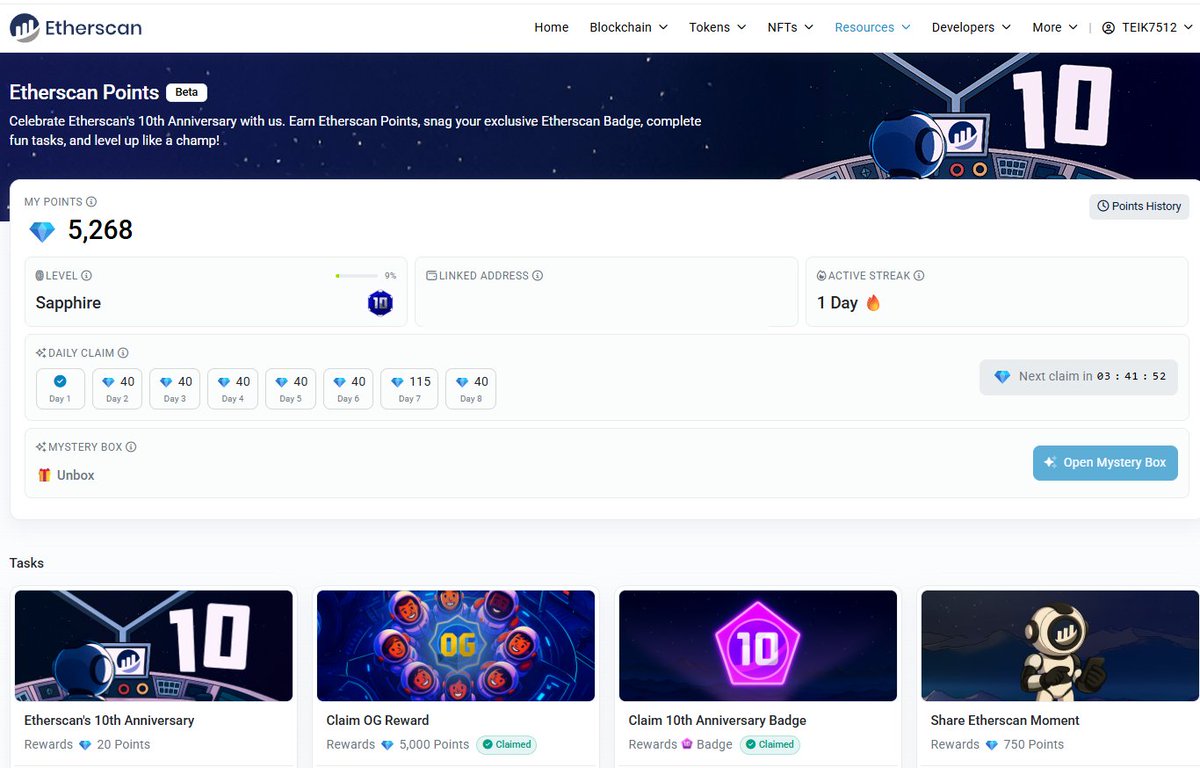1200x768 pixels.
Task: Expand the Blockchain dropdown menu
Action: pos(628,27)
